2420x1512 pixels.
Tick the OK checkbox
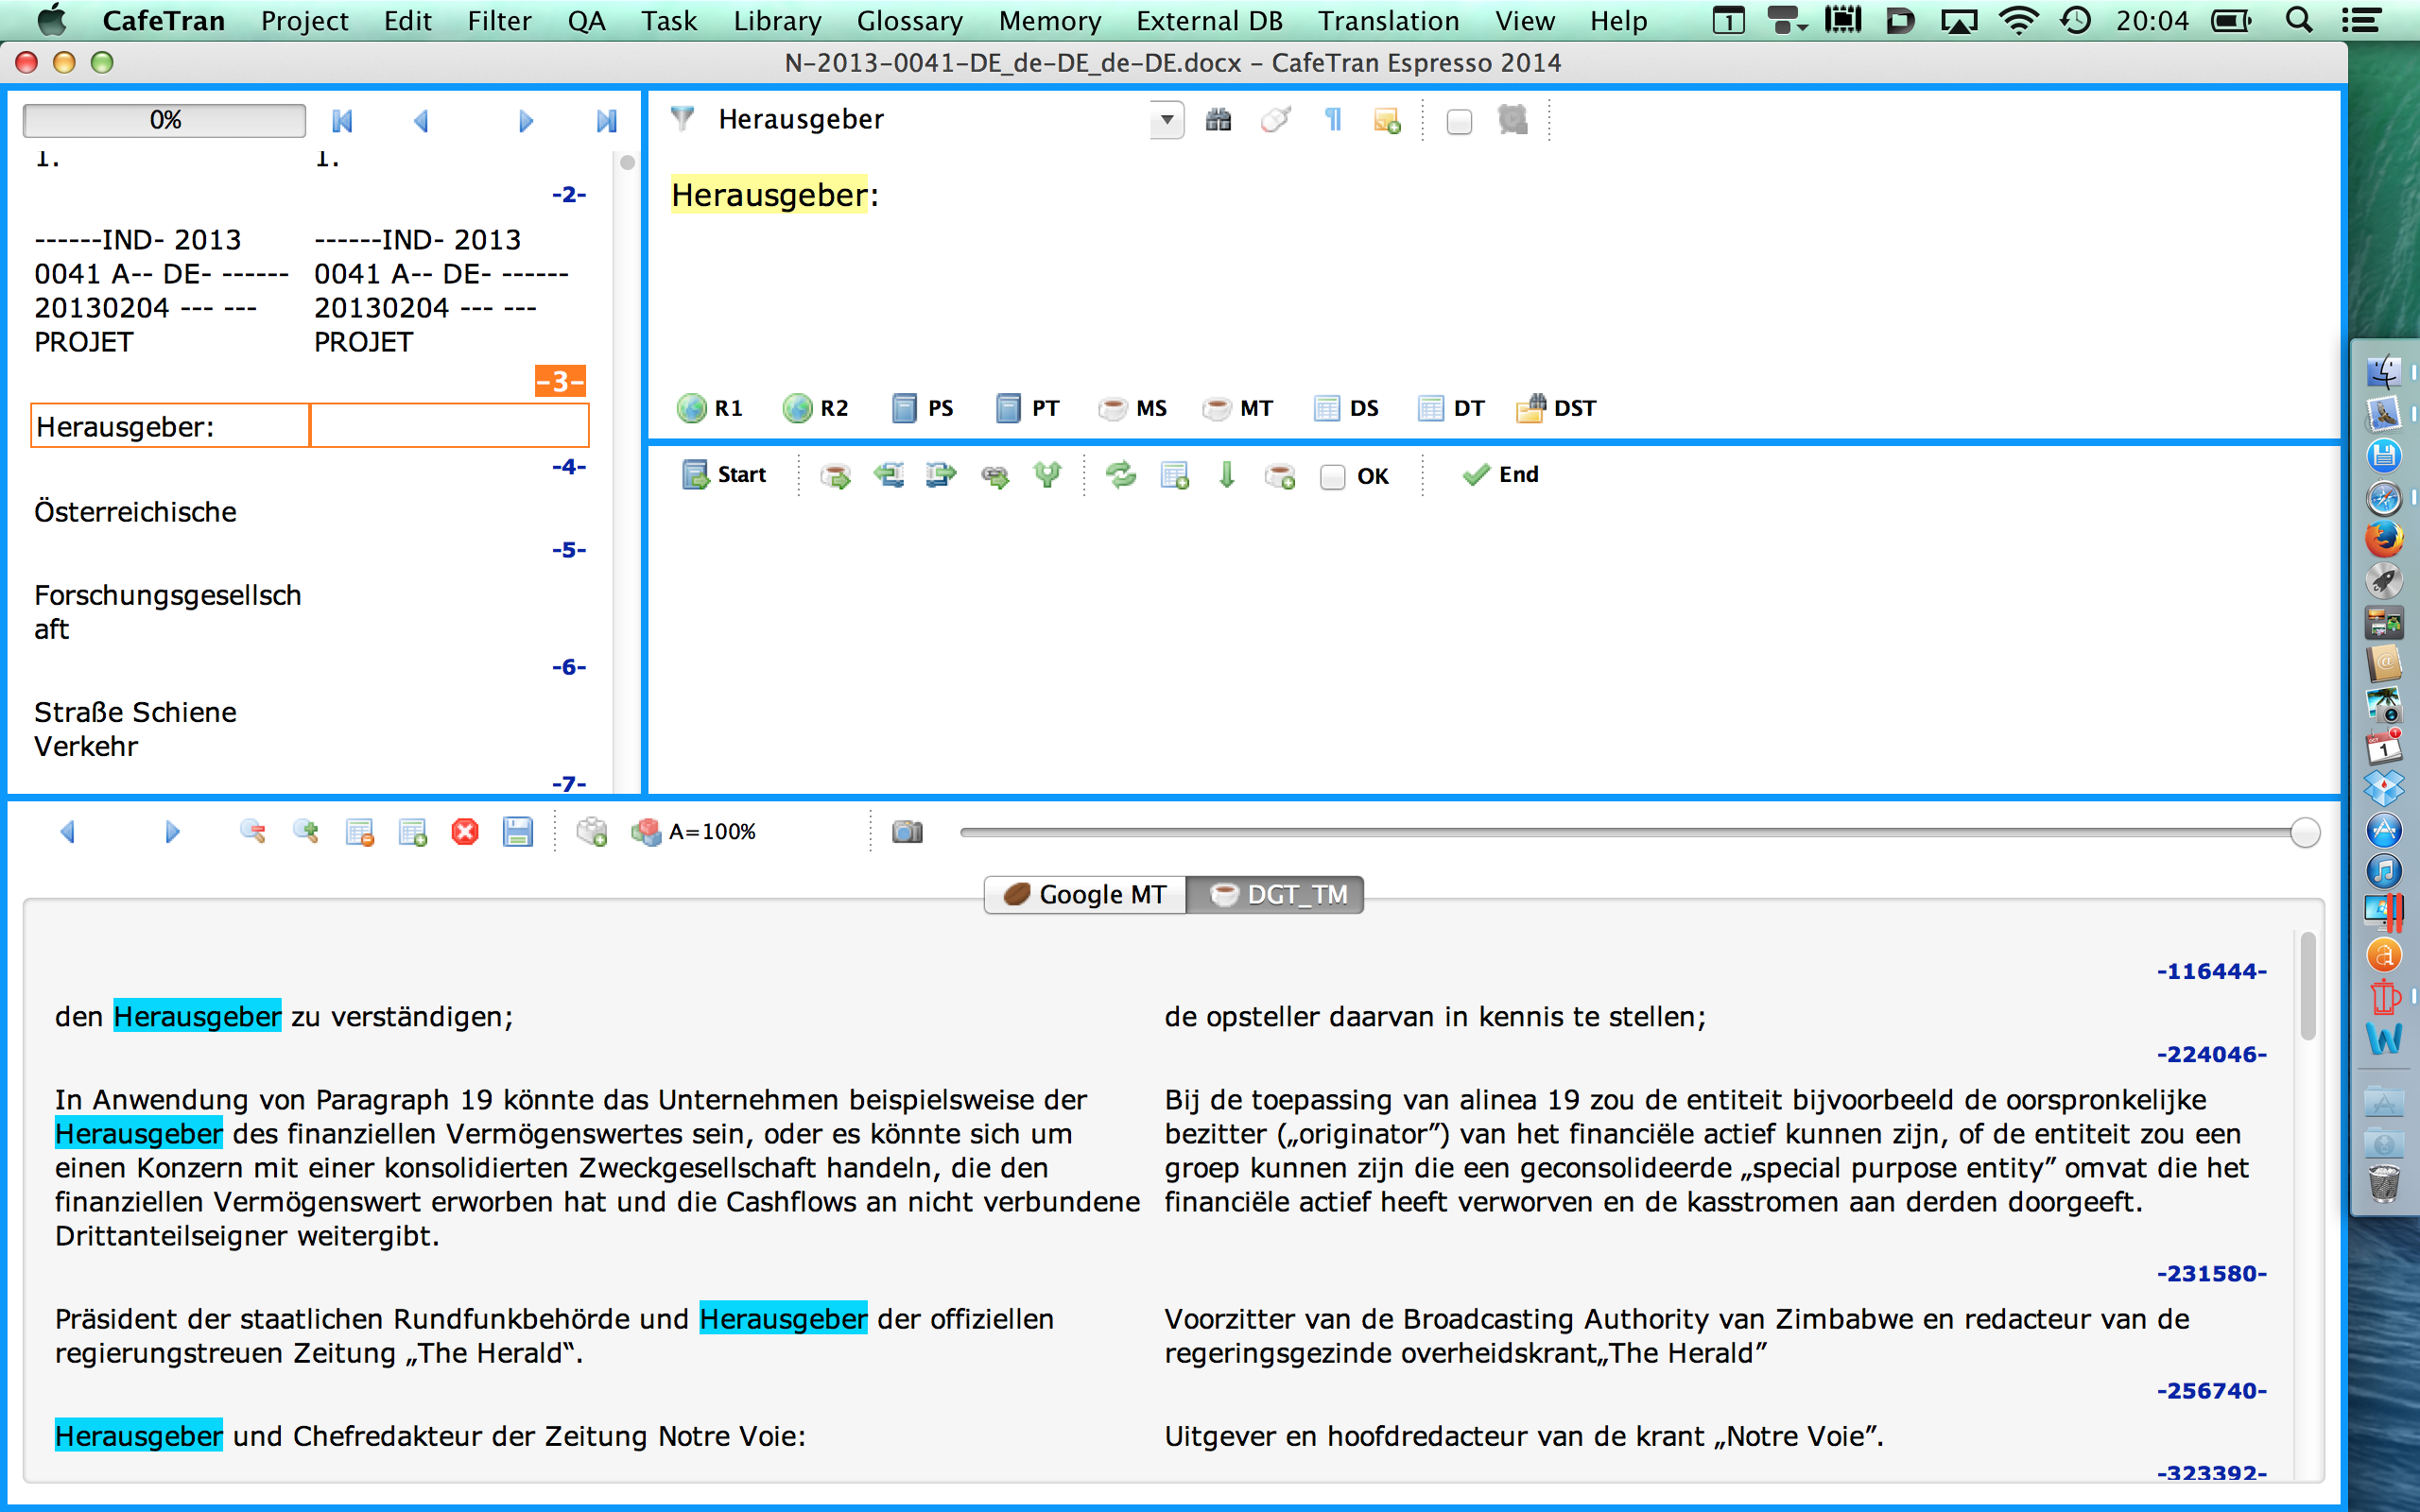(1332, 477)
